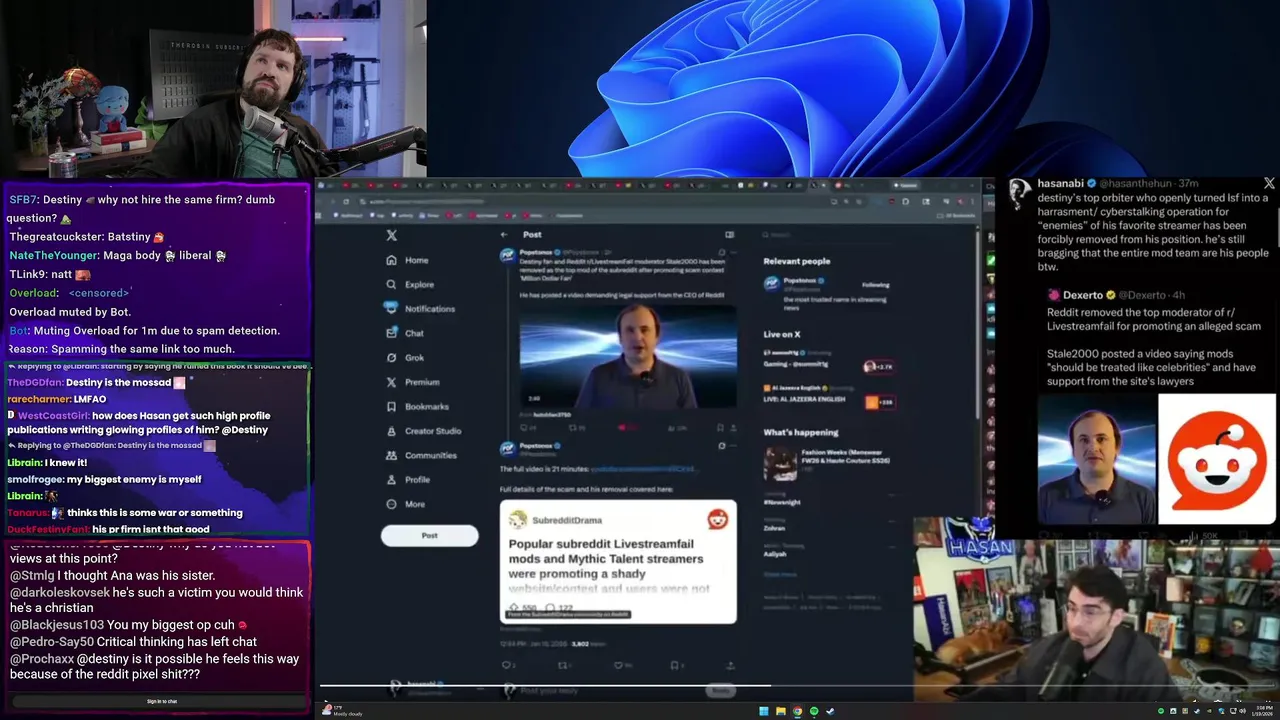This screenshot has height=720, width=1280.
Task: Click the Following button for Popstonox
Action: (875, 284)
